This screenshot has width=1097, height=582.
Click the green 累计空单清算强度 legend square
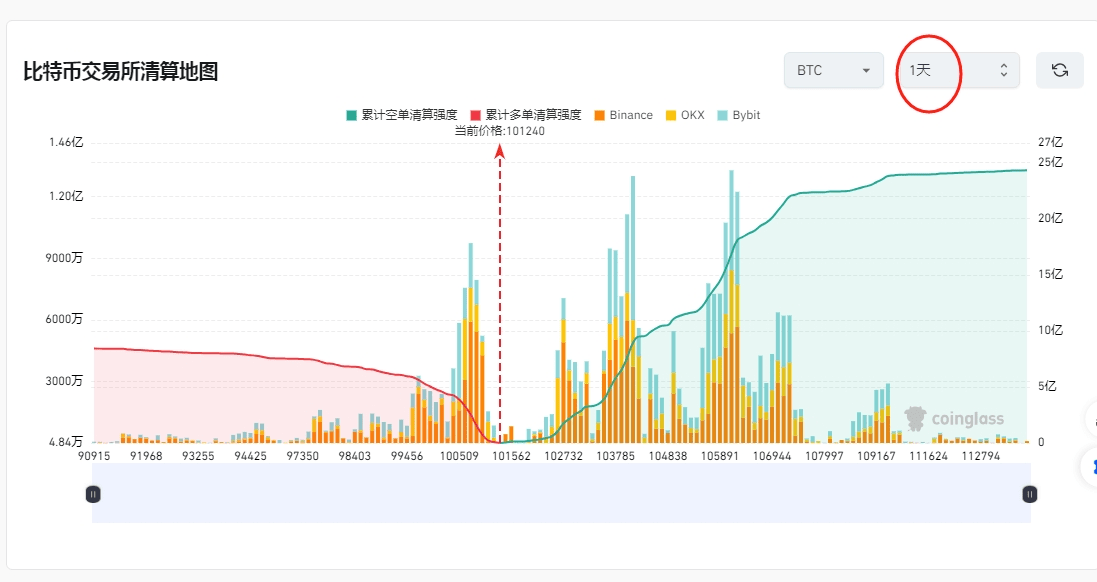tap(351, 115)
